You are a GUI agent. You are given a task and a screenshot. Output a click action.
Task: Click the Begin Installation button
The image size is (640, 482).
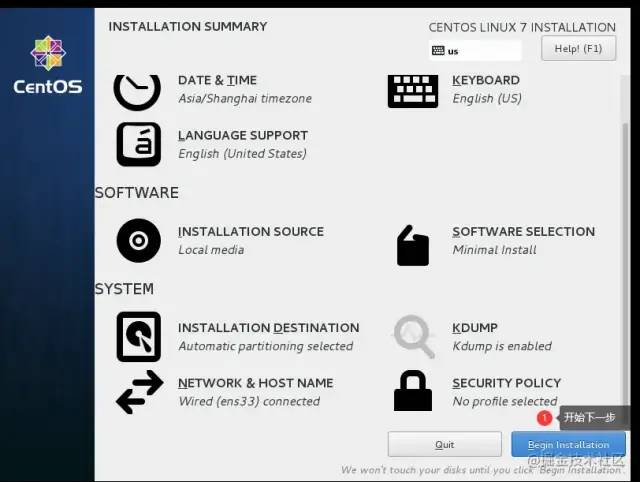[568, 444]
